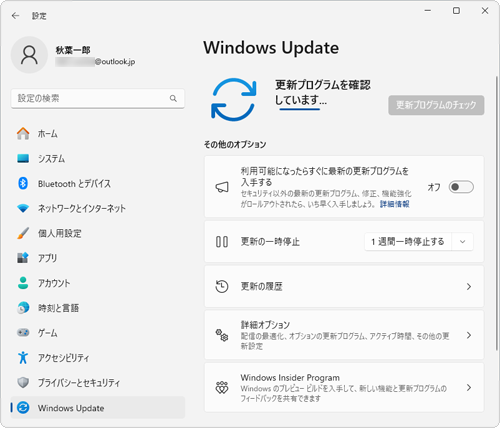The height and width of the screenshot is (428, 500).
Task: Click the large blue update sync icon
Action: pos(234,99)
